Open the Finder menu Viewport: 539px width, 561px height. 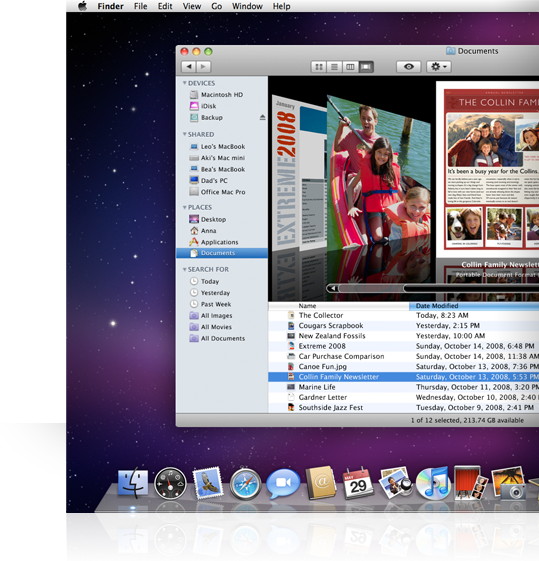click(111, 6)
